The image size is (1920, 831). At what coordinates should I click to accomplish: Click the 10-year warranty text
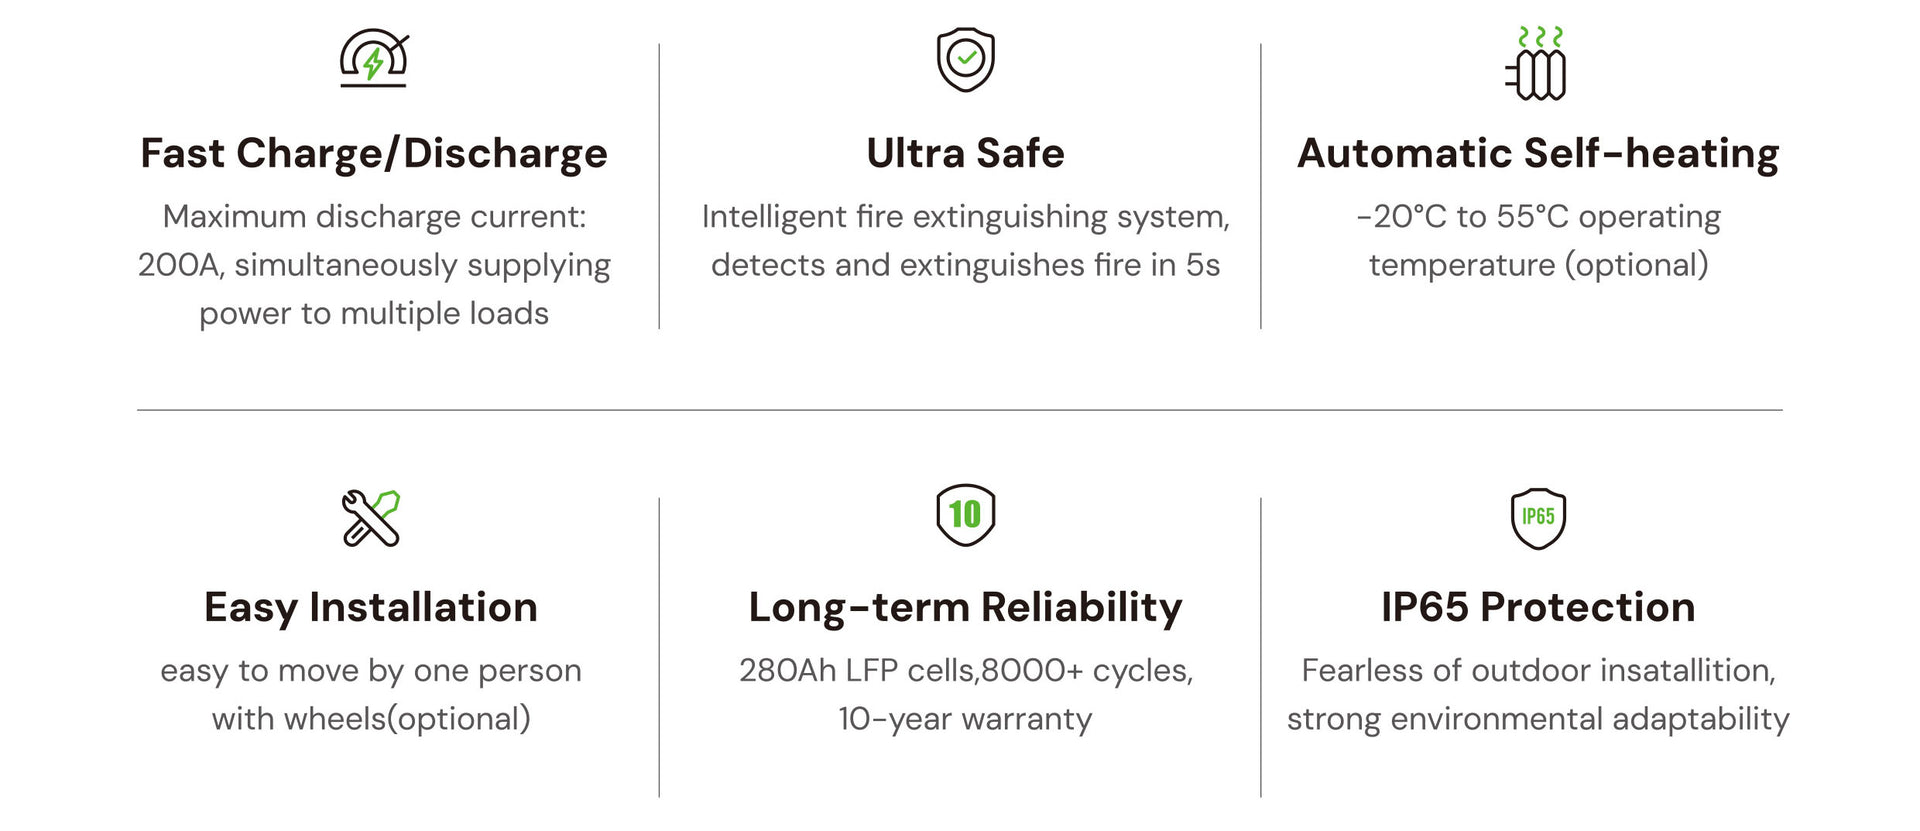click(965, 719)
